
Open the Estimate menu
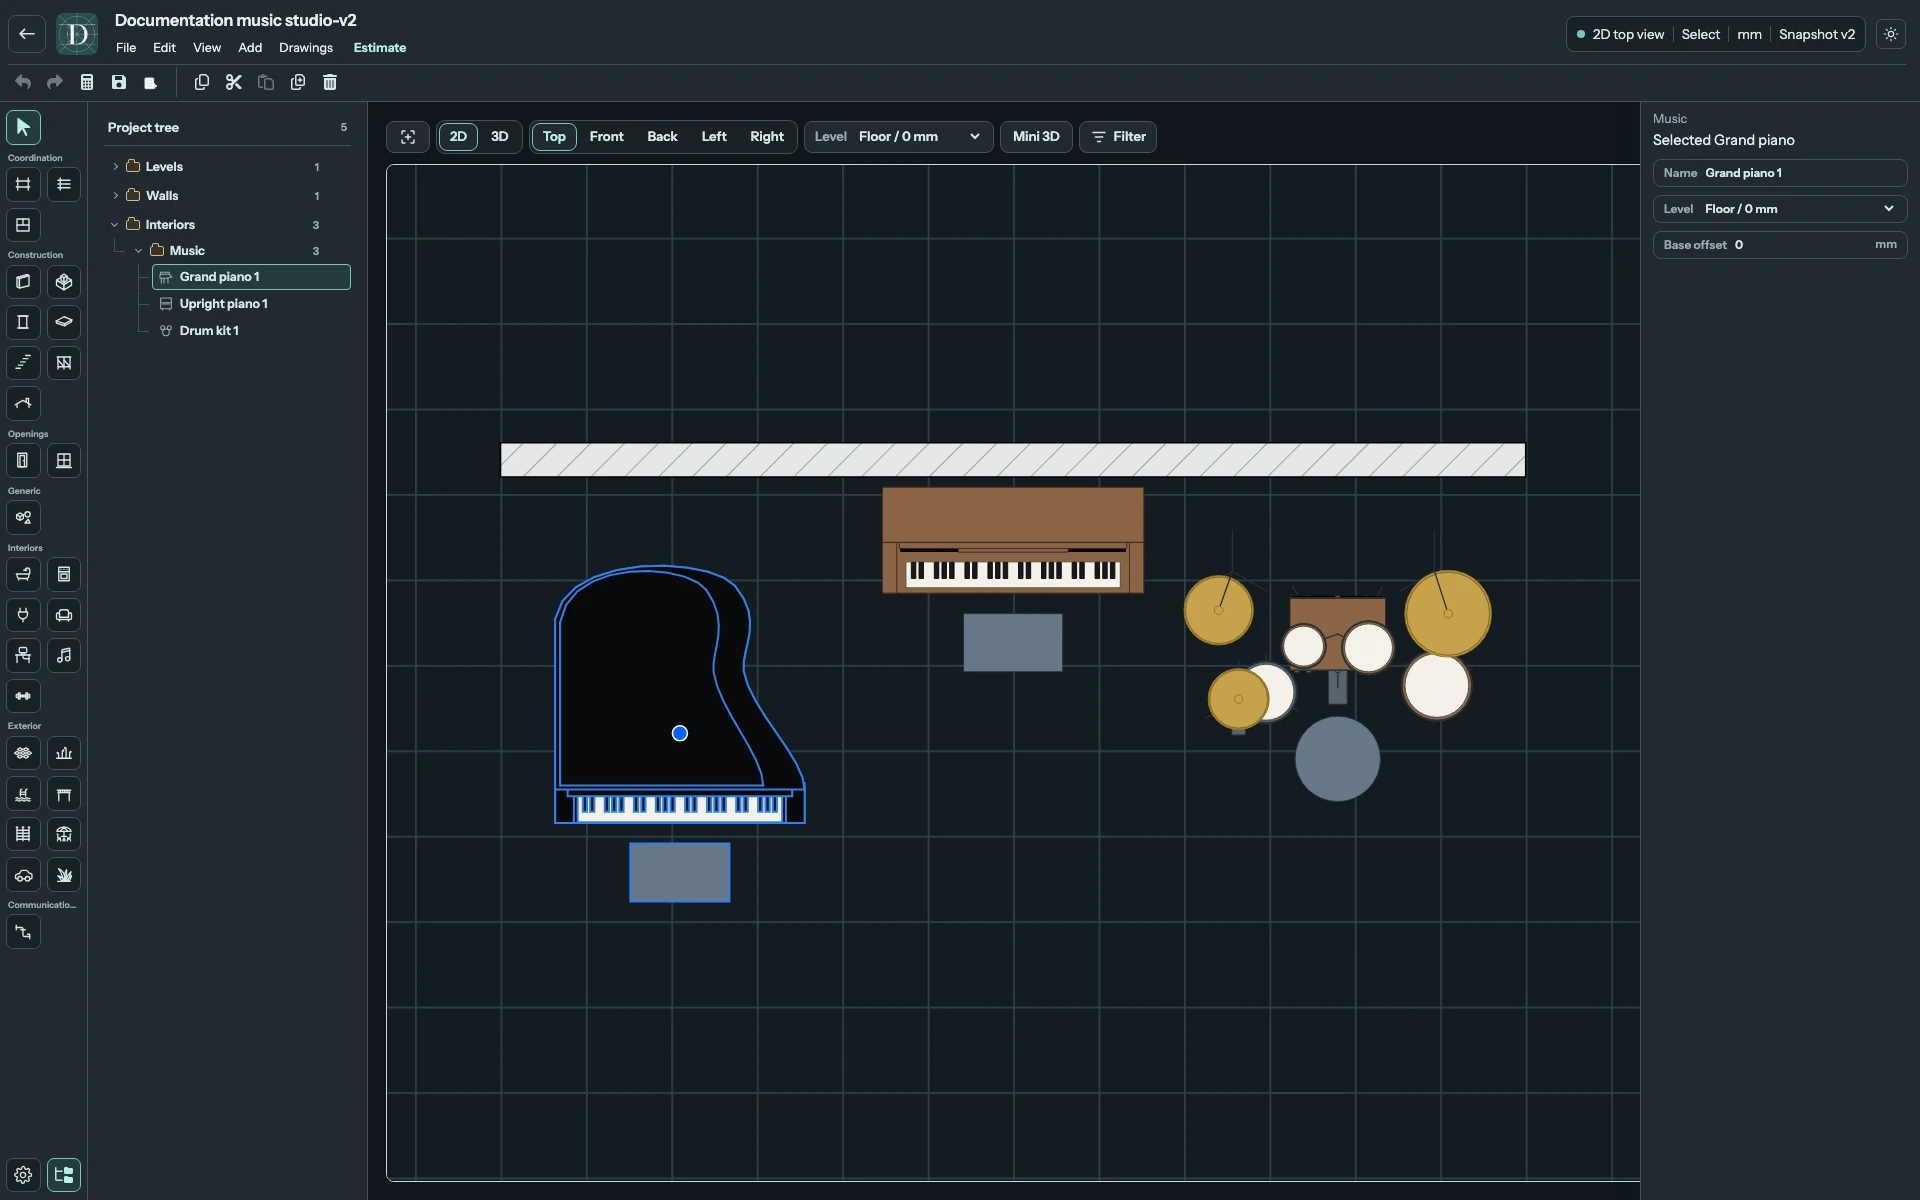click(380, 48)
